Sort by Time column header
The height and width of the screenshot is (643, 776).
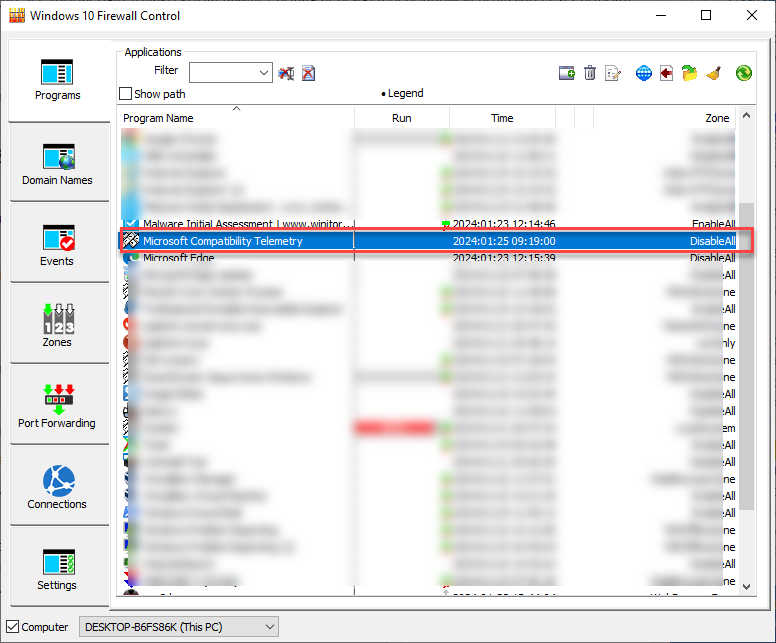point(502,118)
